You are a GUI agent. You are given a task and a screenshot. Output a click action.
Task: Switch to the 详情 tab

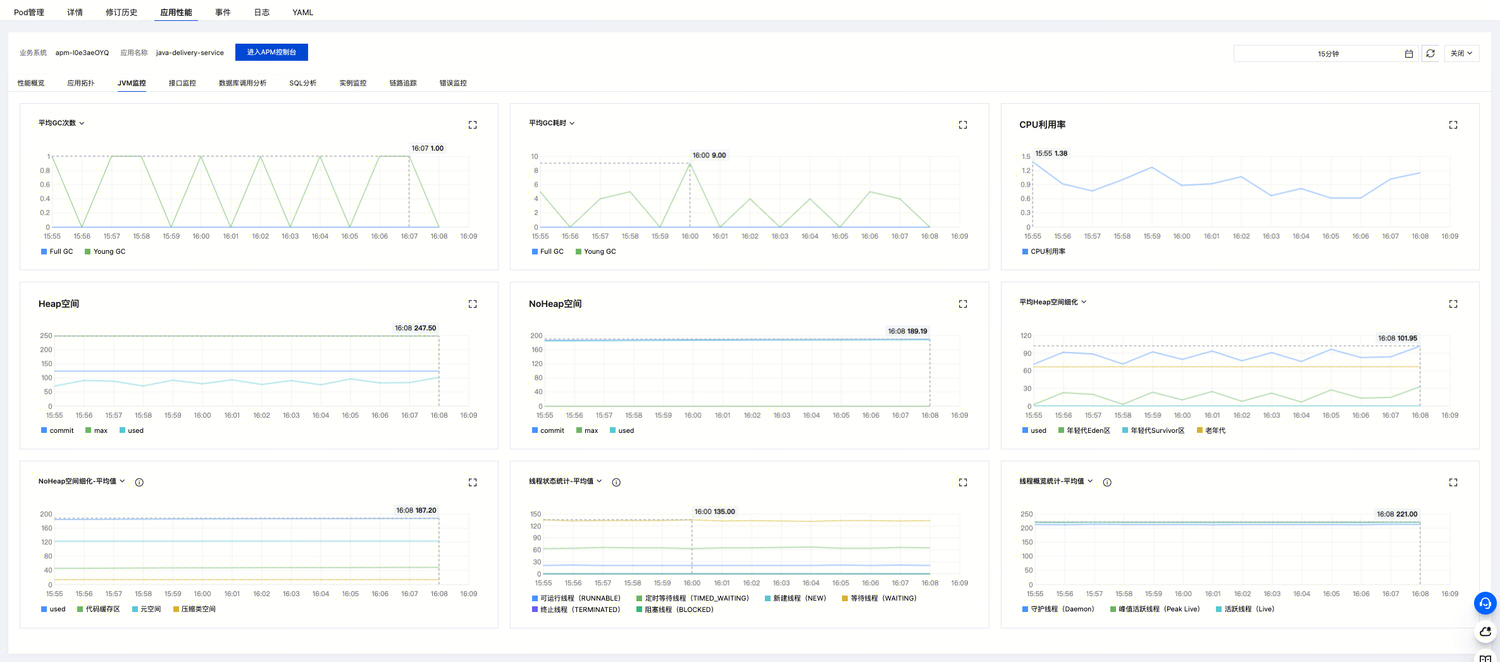pos(75,13)
